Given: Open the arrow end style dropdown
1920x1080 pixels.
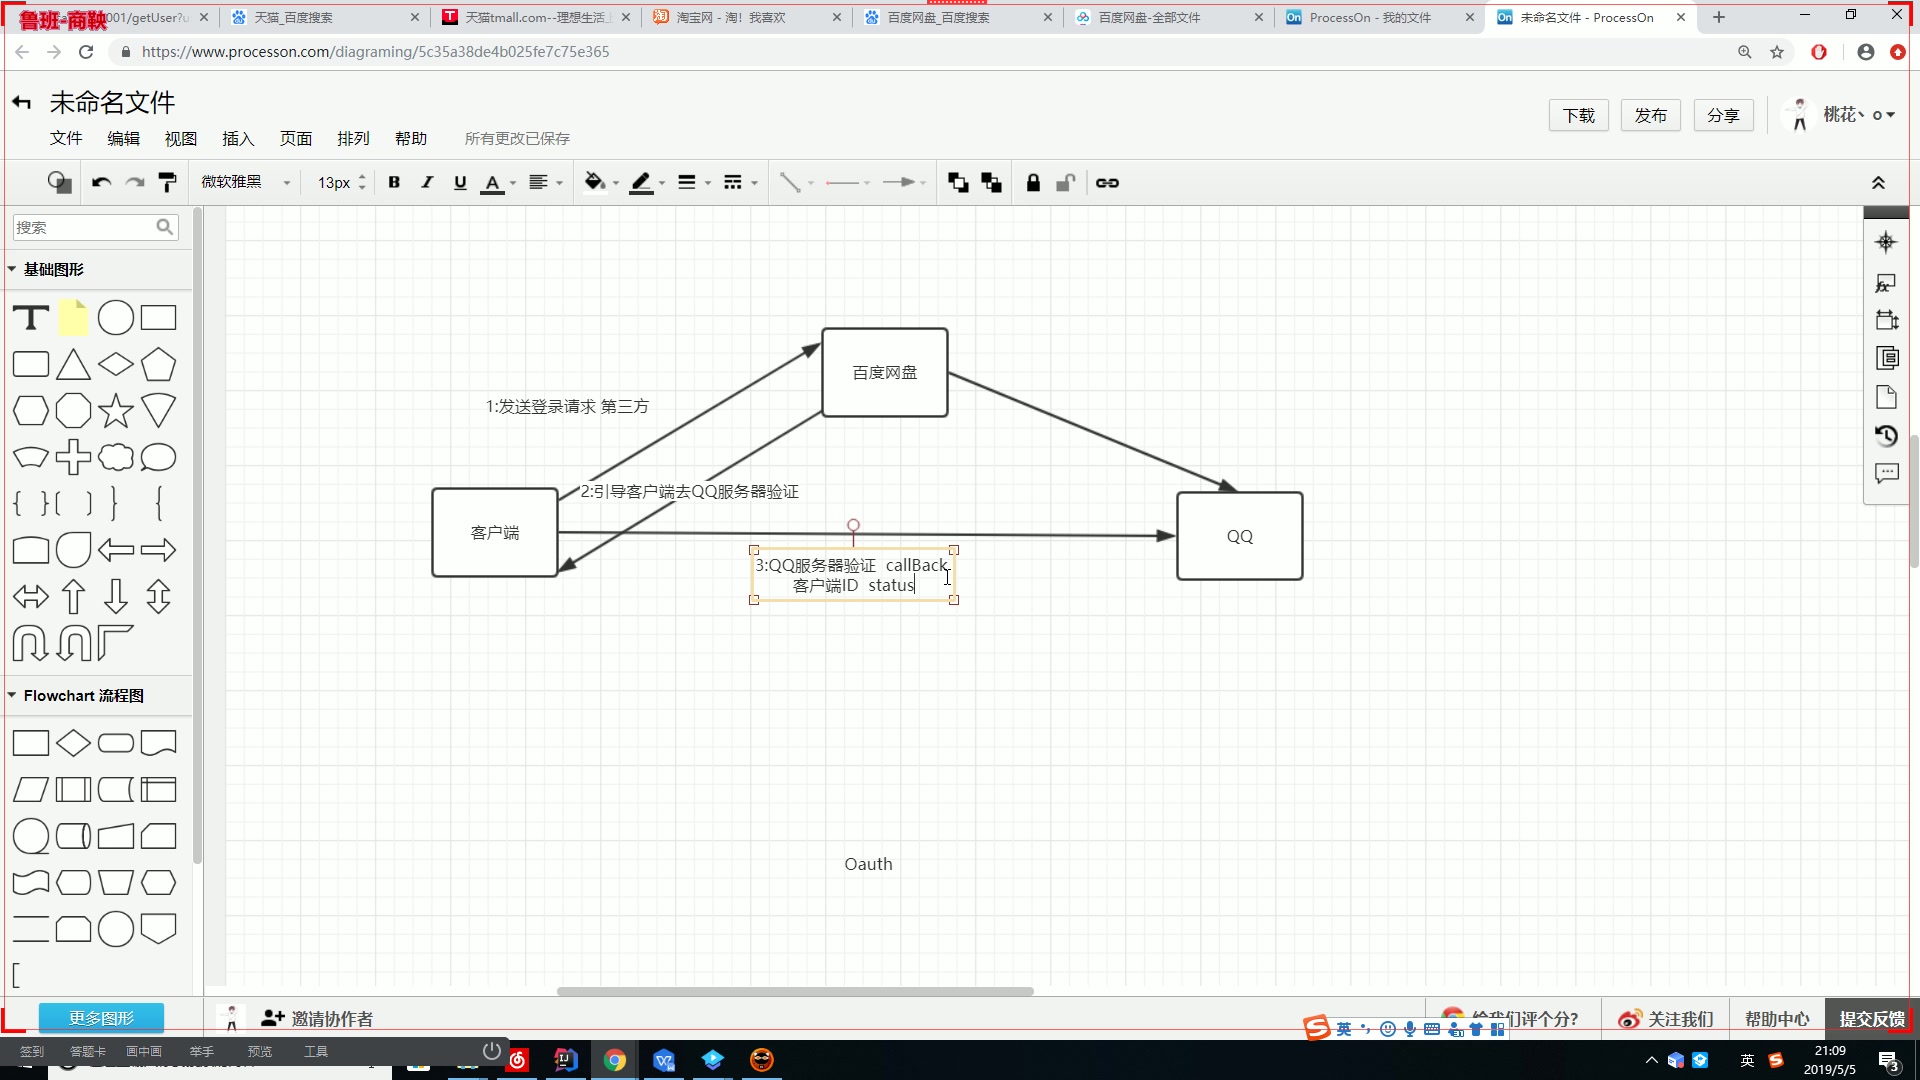Looking at the screenshot, I should pos(904,182).
